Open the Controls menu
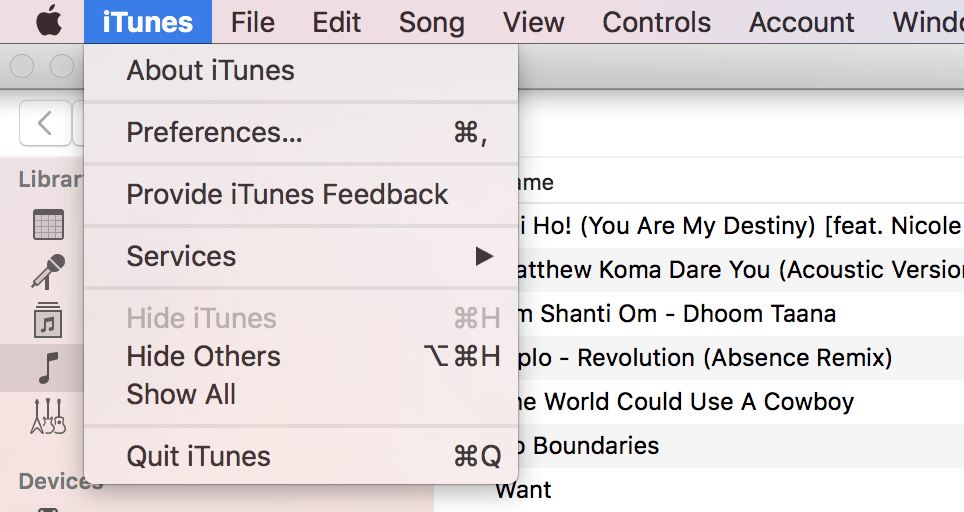Image resolution: width=964 pixels, height=512 pixels. click(656, 22)
